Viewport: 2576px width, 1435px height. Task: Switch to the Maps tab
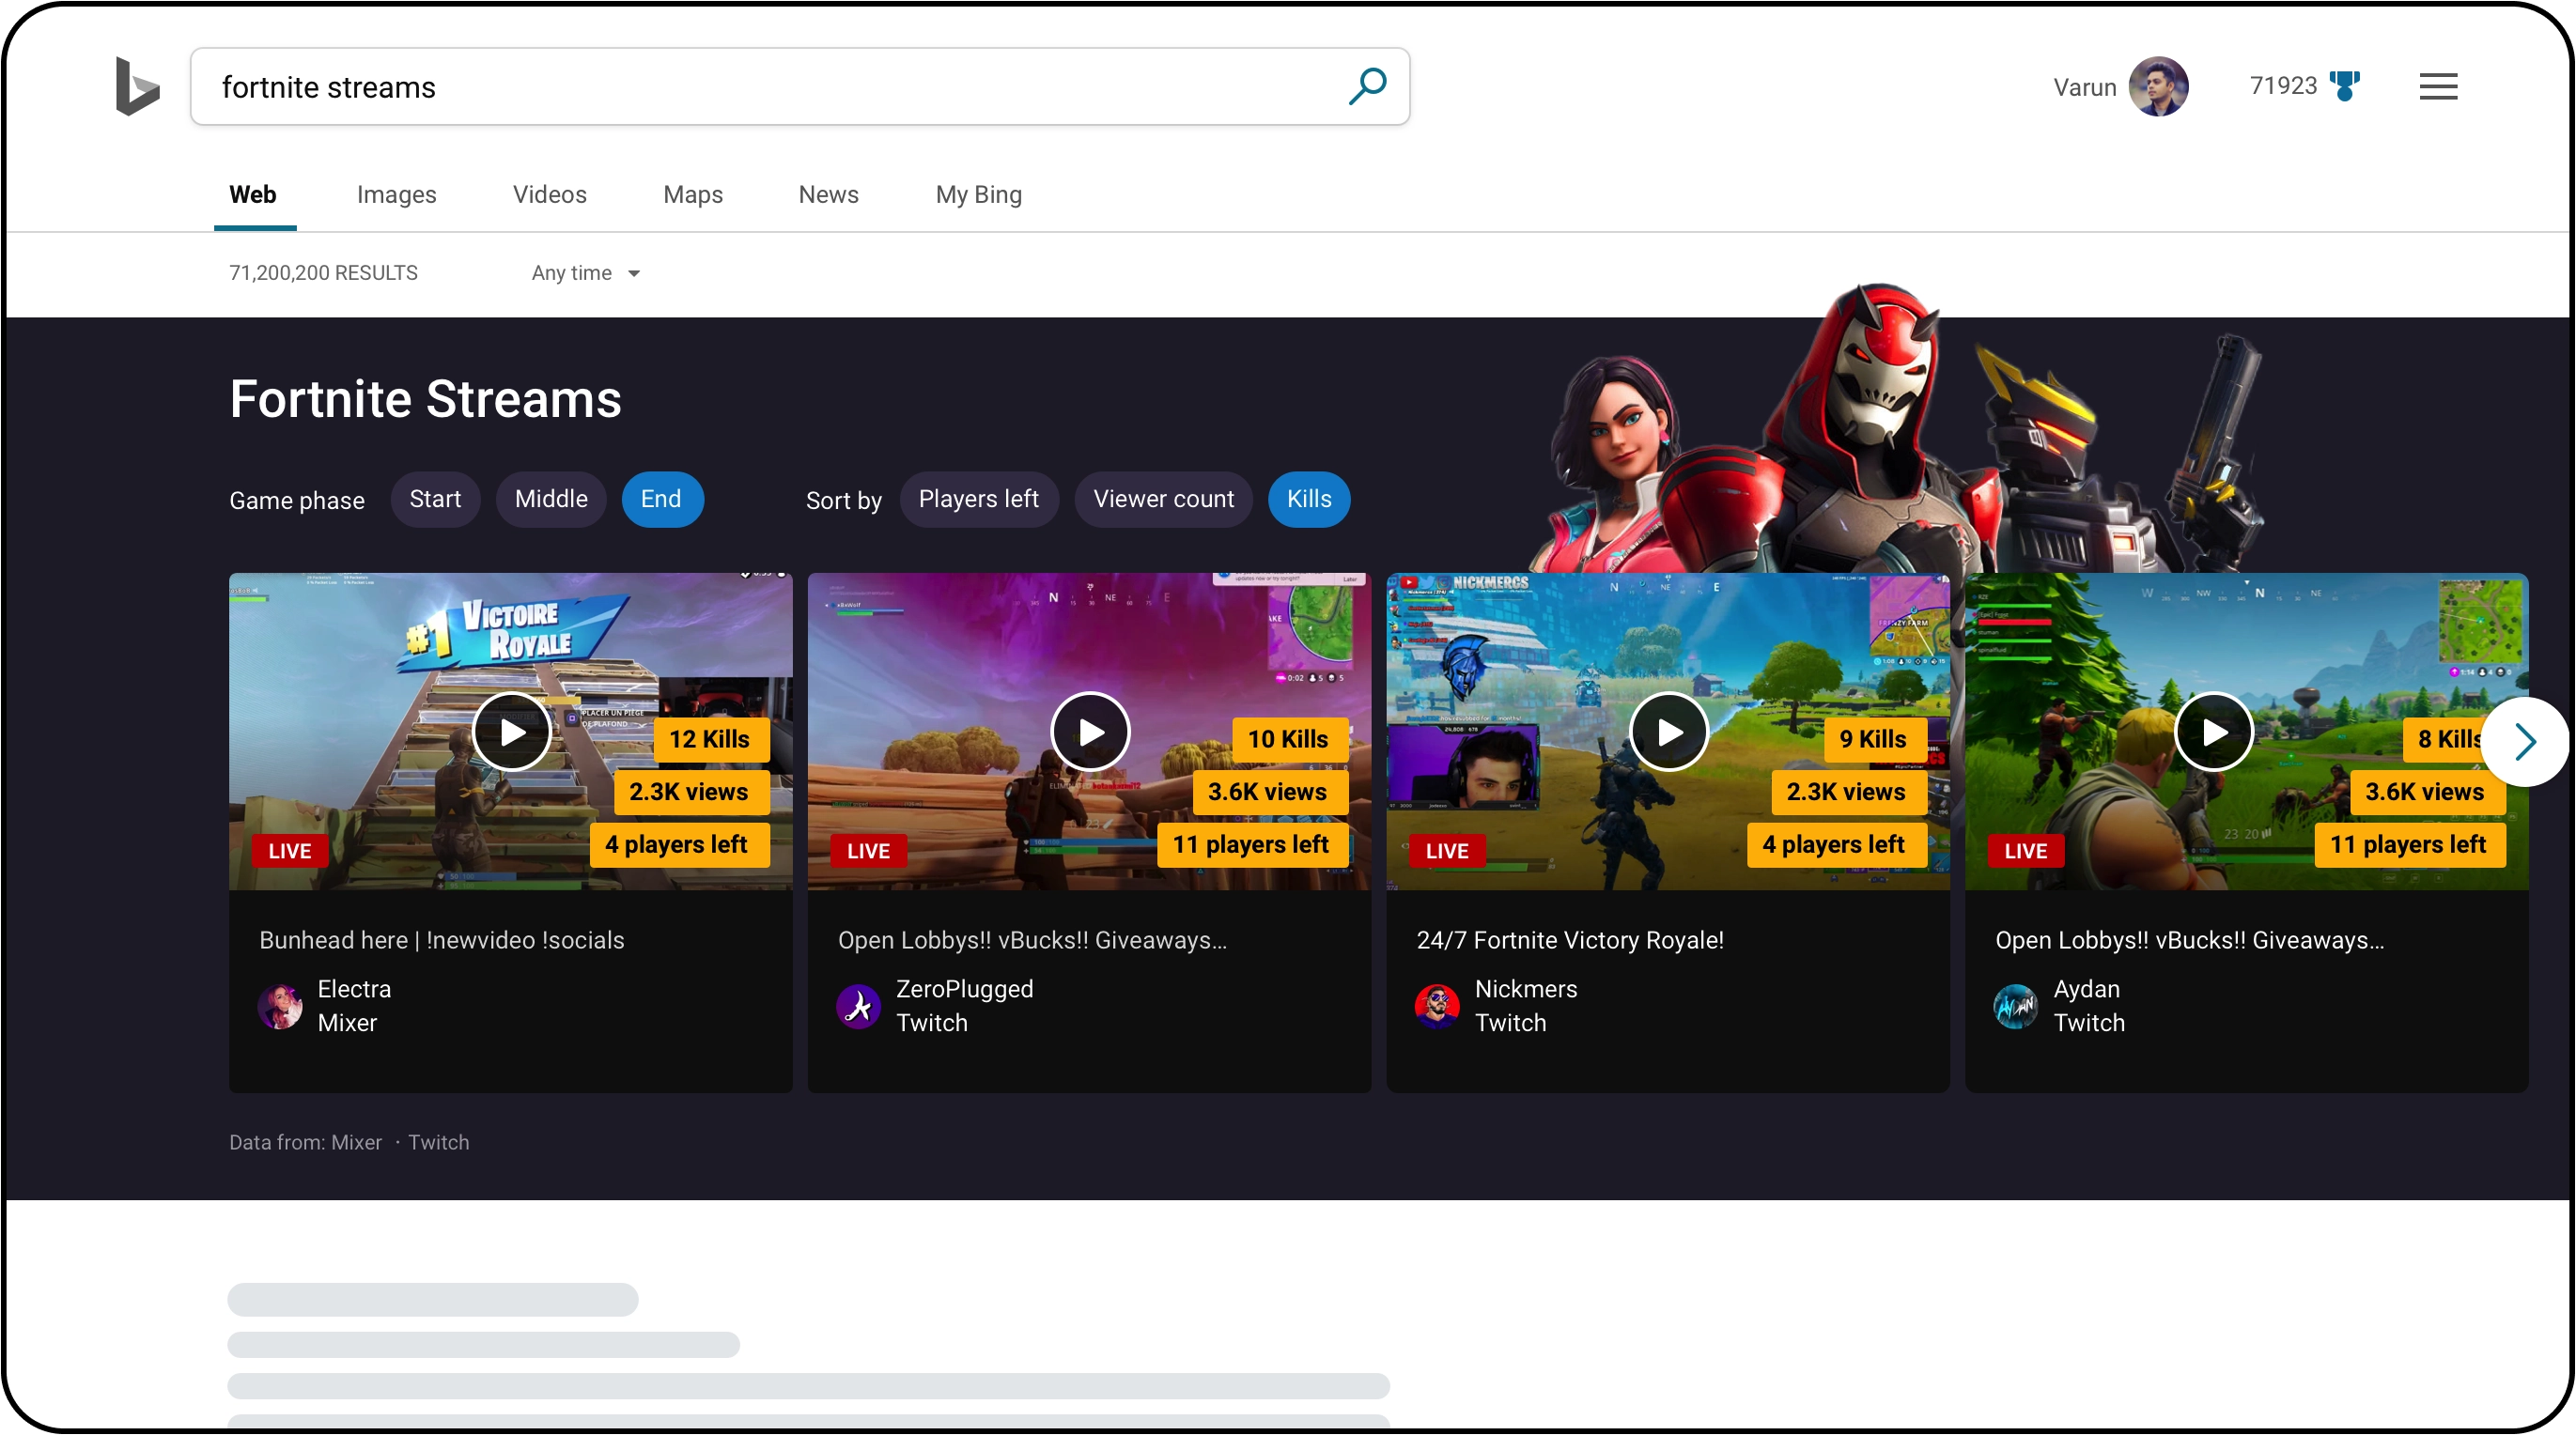[692, 195]
